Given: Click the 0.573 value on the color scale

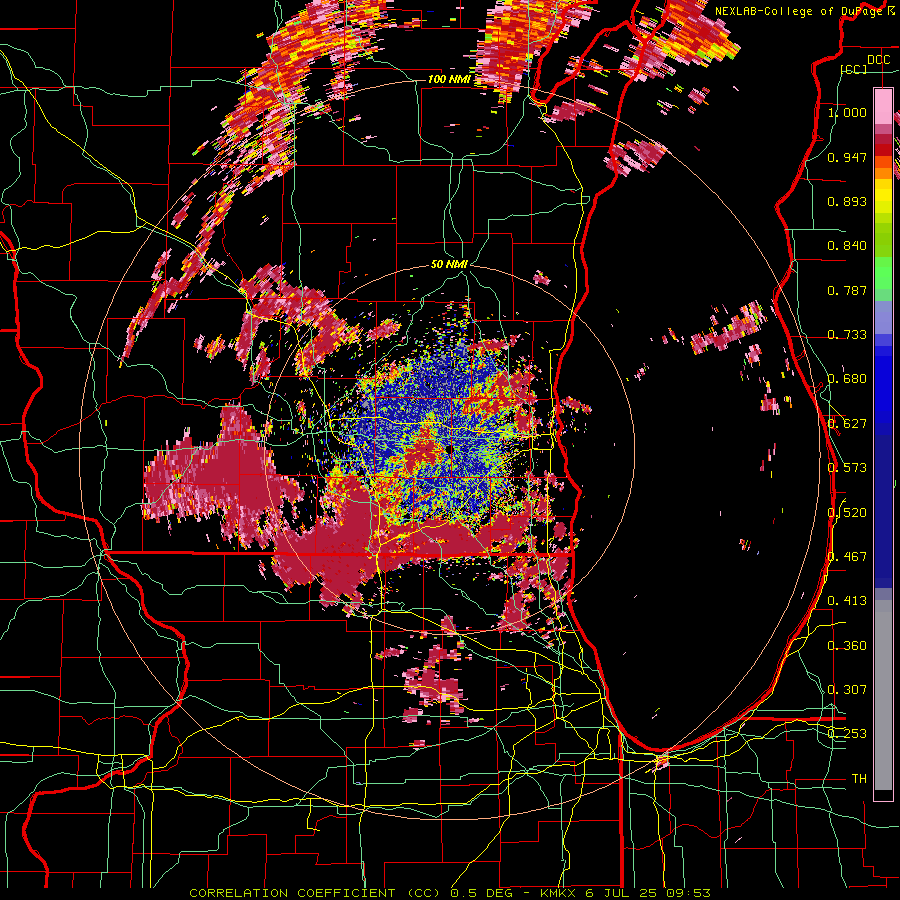Looking at the screenshot, I should click(847, 468).
